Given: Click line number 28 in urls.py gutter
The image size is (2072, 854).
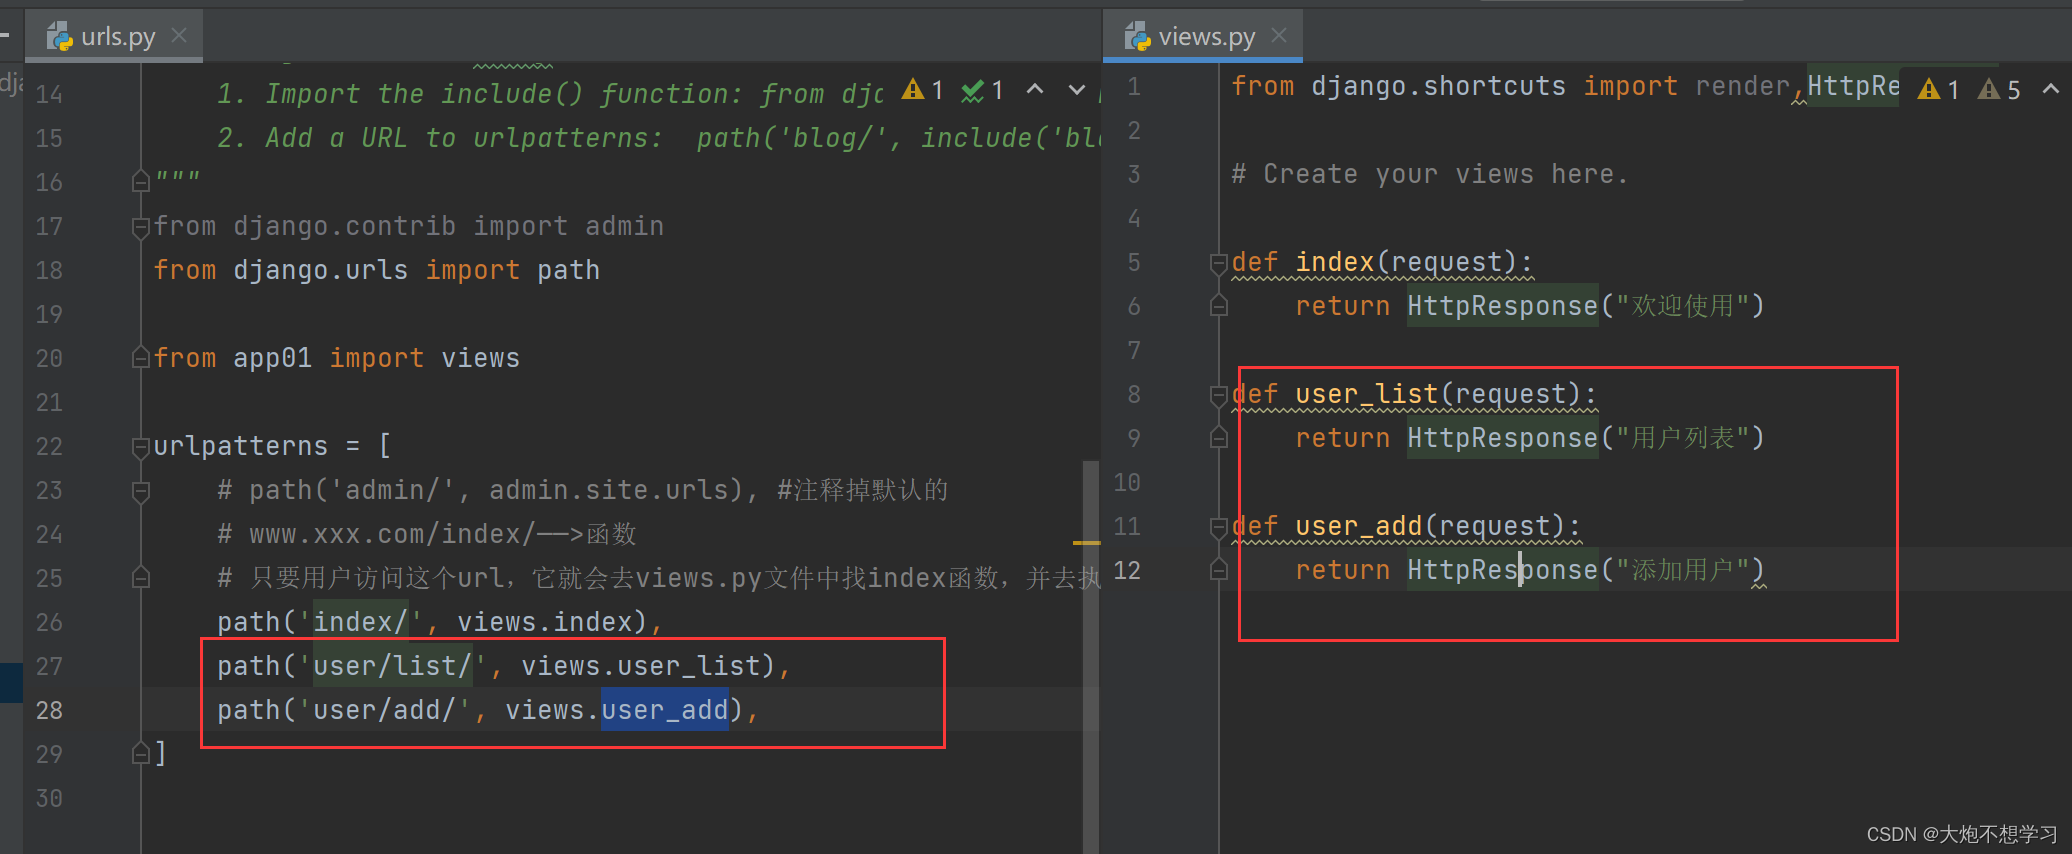Looking at the screenshot, I should click(x=49, y=710).
